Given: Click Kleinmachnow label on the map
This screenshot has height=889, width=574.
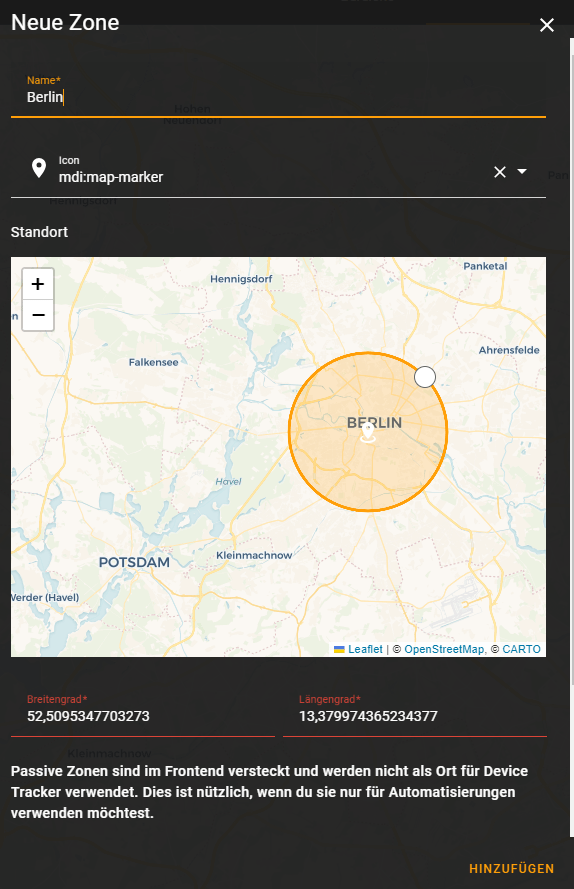Looking at the screenshot, I should point(254,556).
